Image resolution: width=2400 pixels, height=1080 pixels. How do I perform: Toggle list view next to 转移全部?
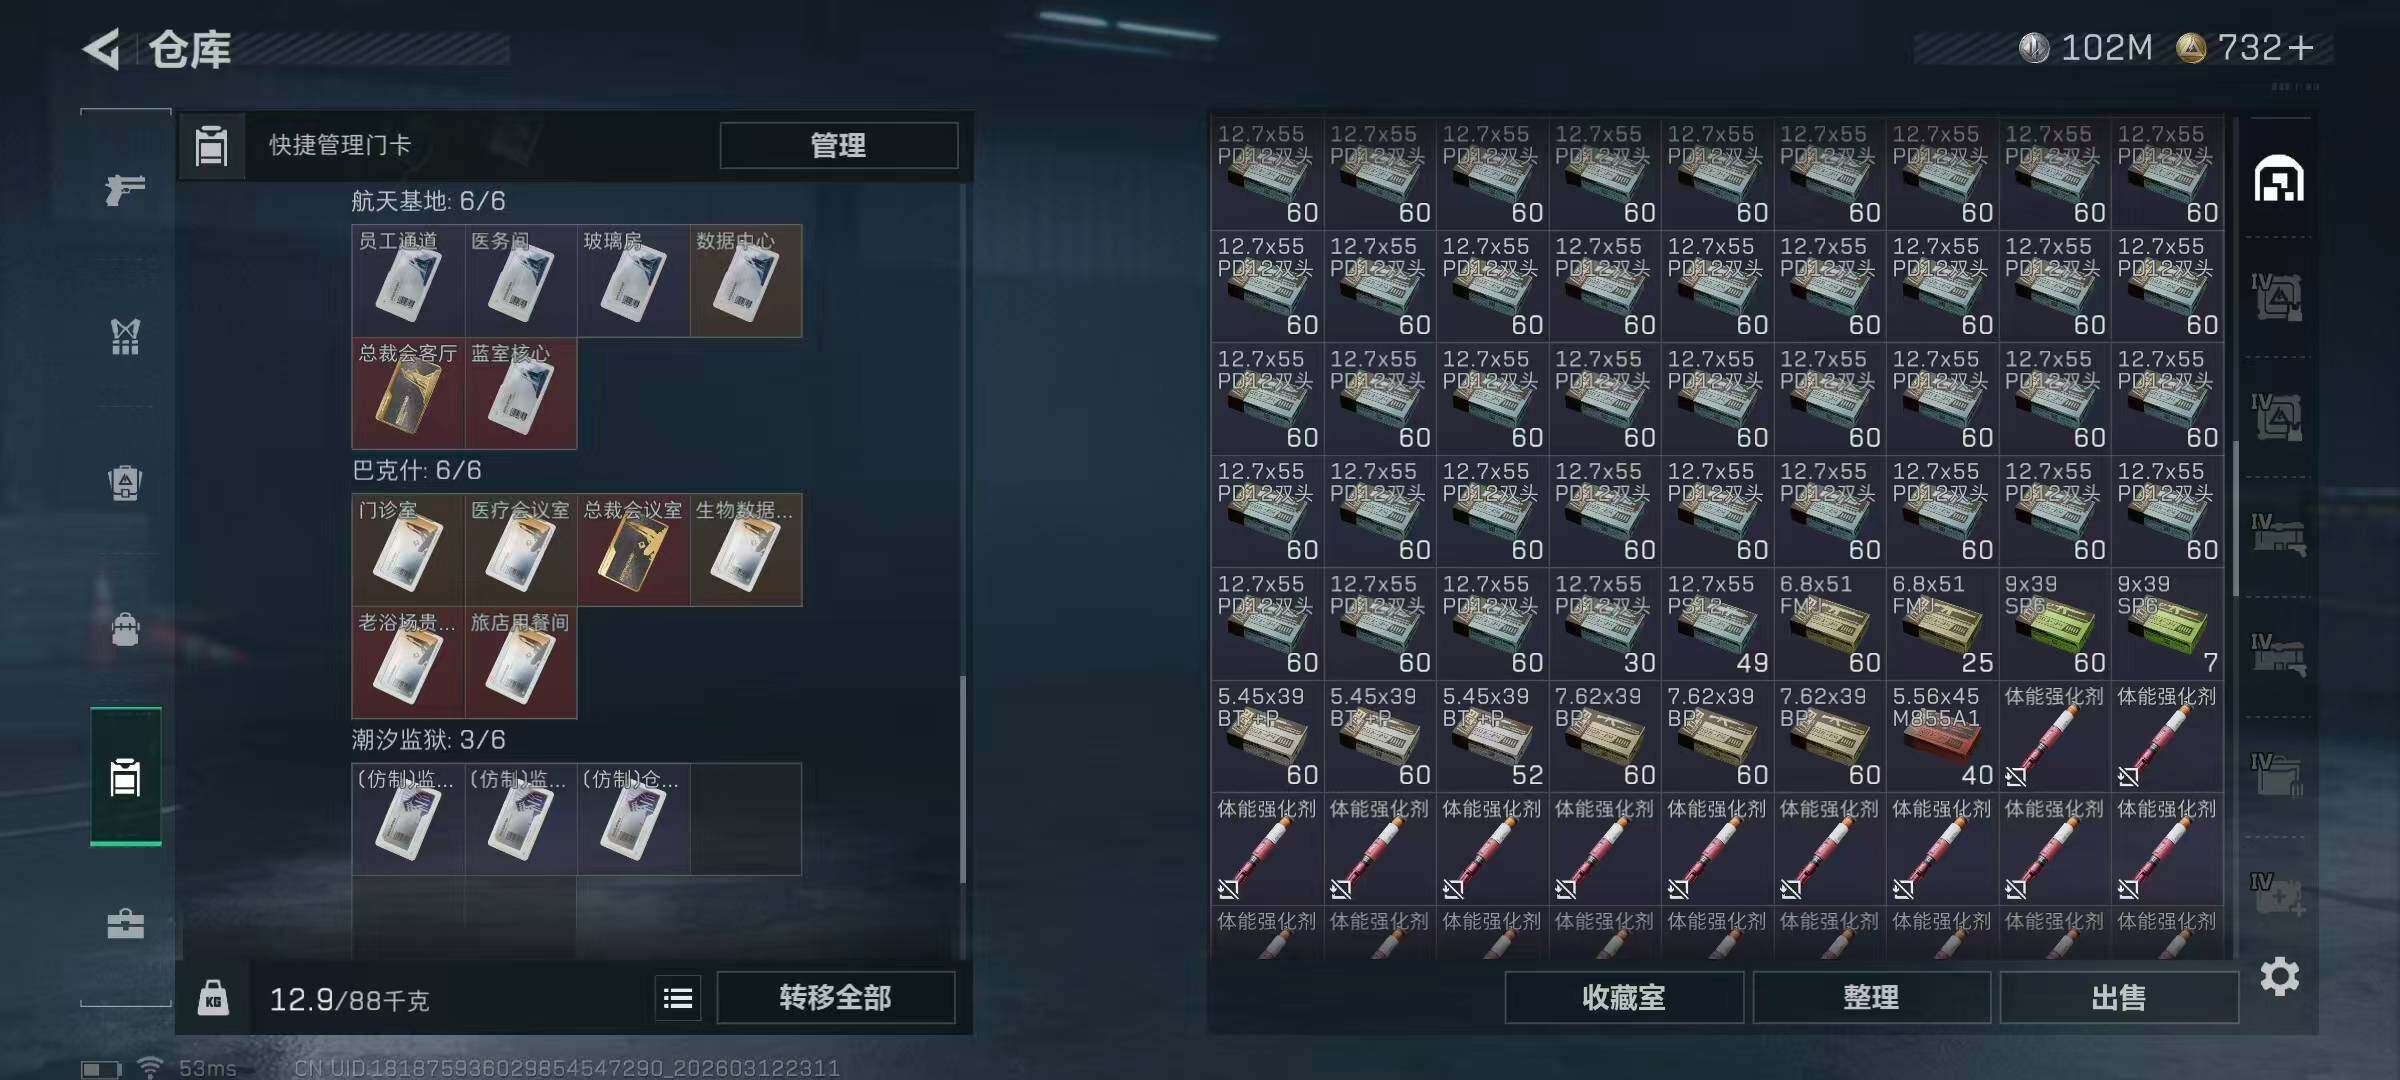tap(678, 998)
